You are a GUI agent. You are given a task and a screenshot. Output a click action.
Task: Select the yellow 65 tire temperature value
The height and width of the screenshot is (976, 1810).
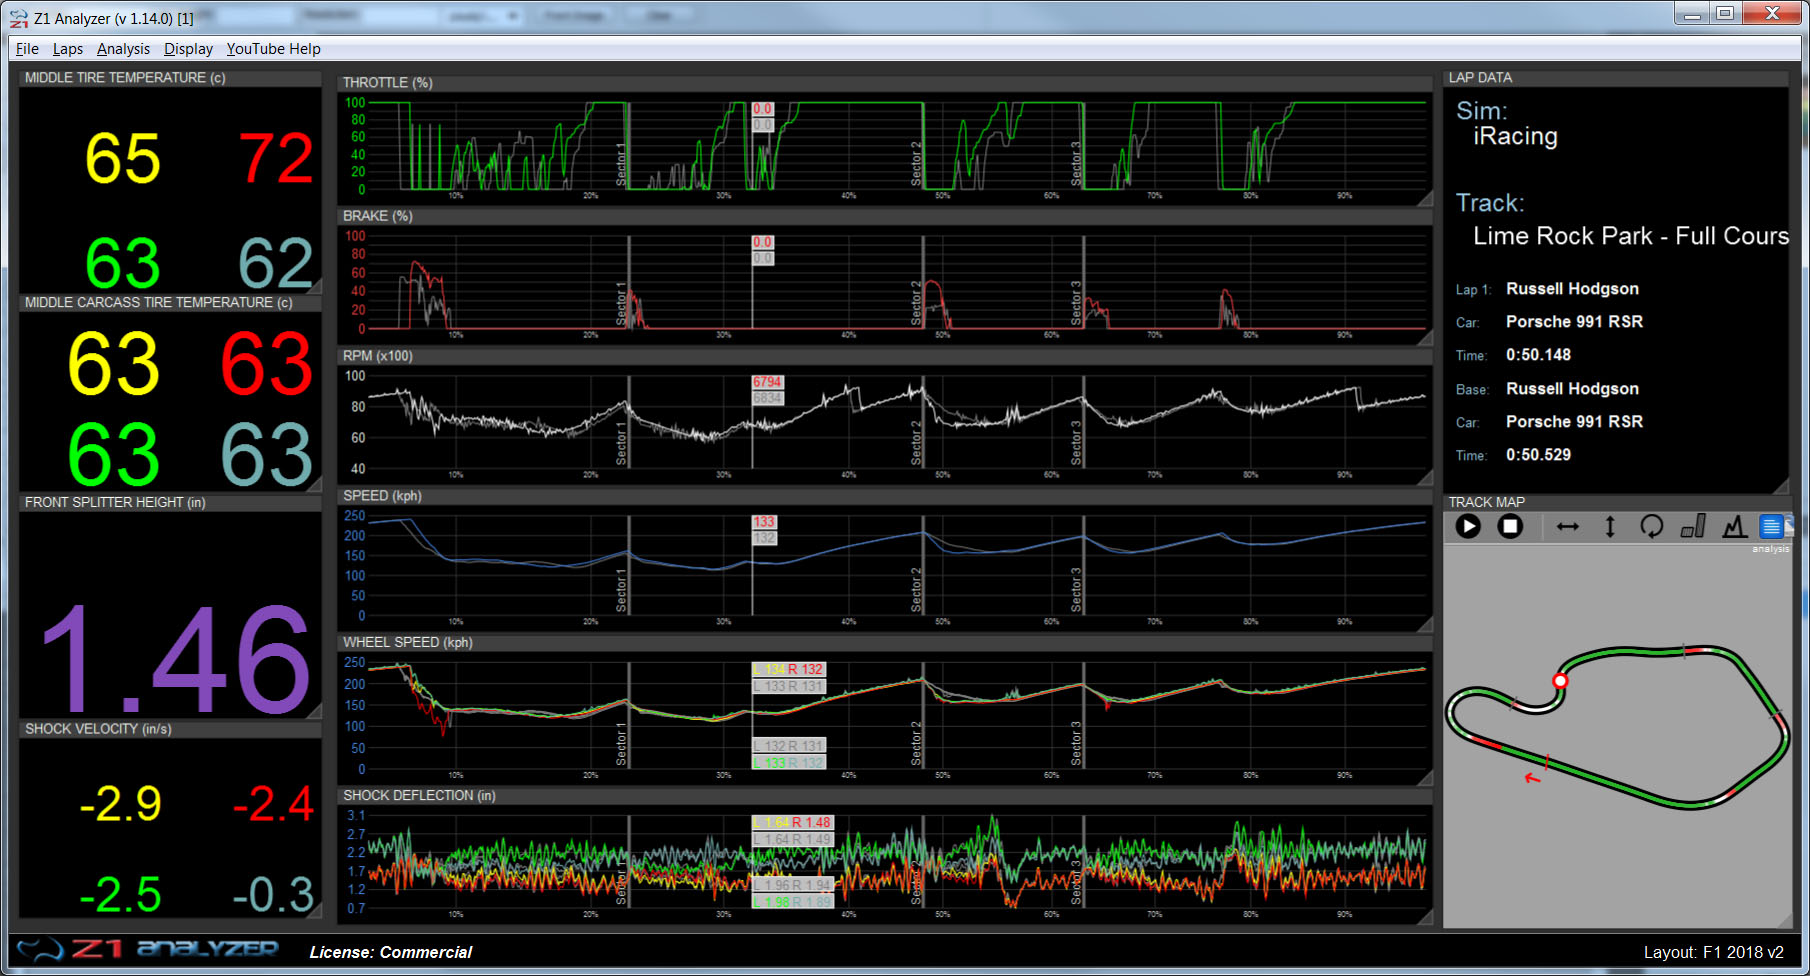(x=123, y=159)
